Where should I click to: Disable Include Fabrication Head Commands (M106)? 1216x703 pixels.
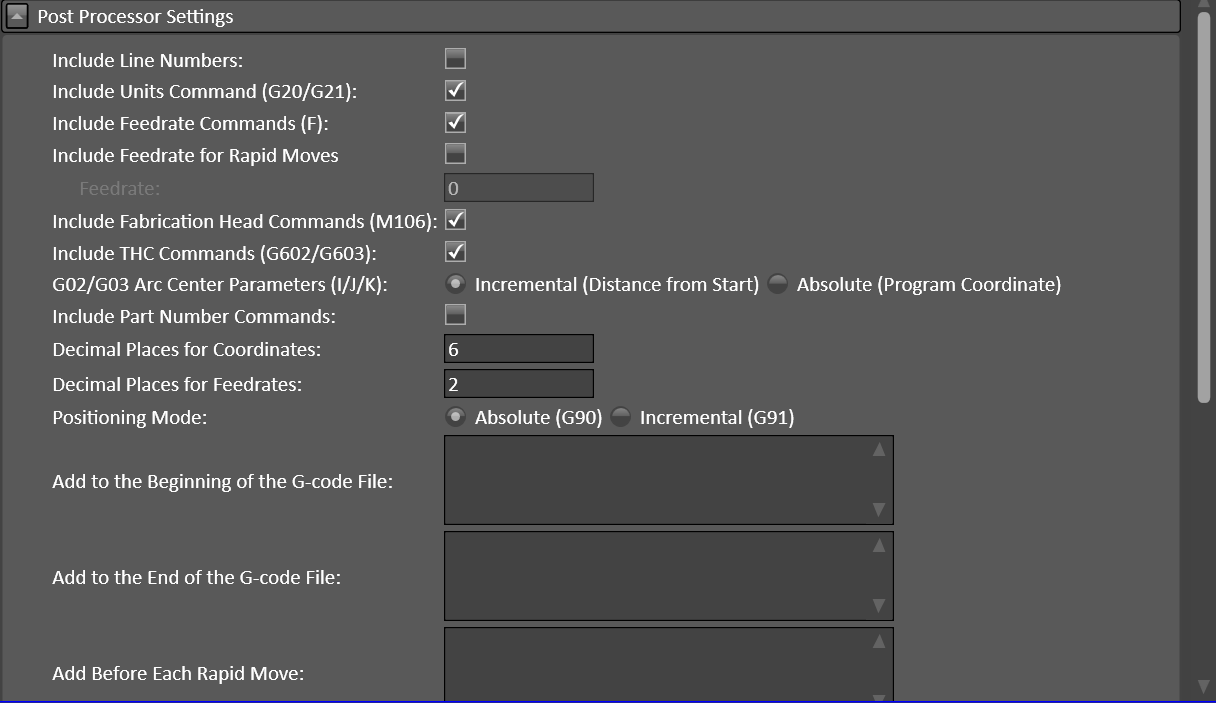(455, 219)
